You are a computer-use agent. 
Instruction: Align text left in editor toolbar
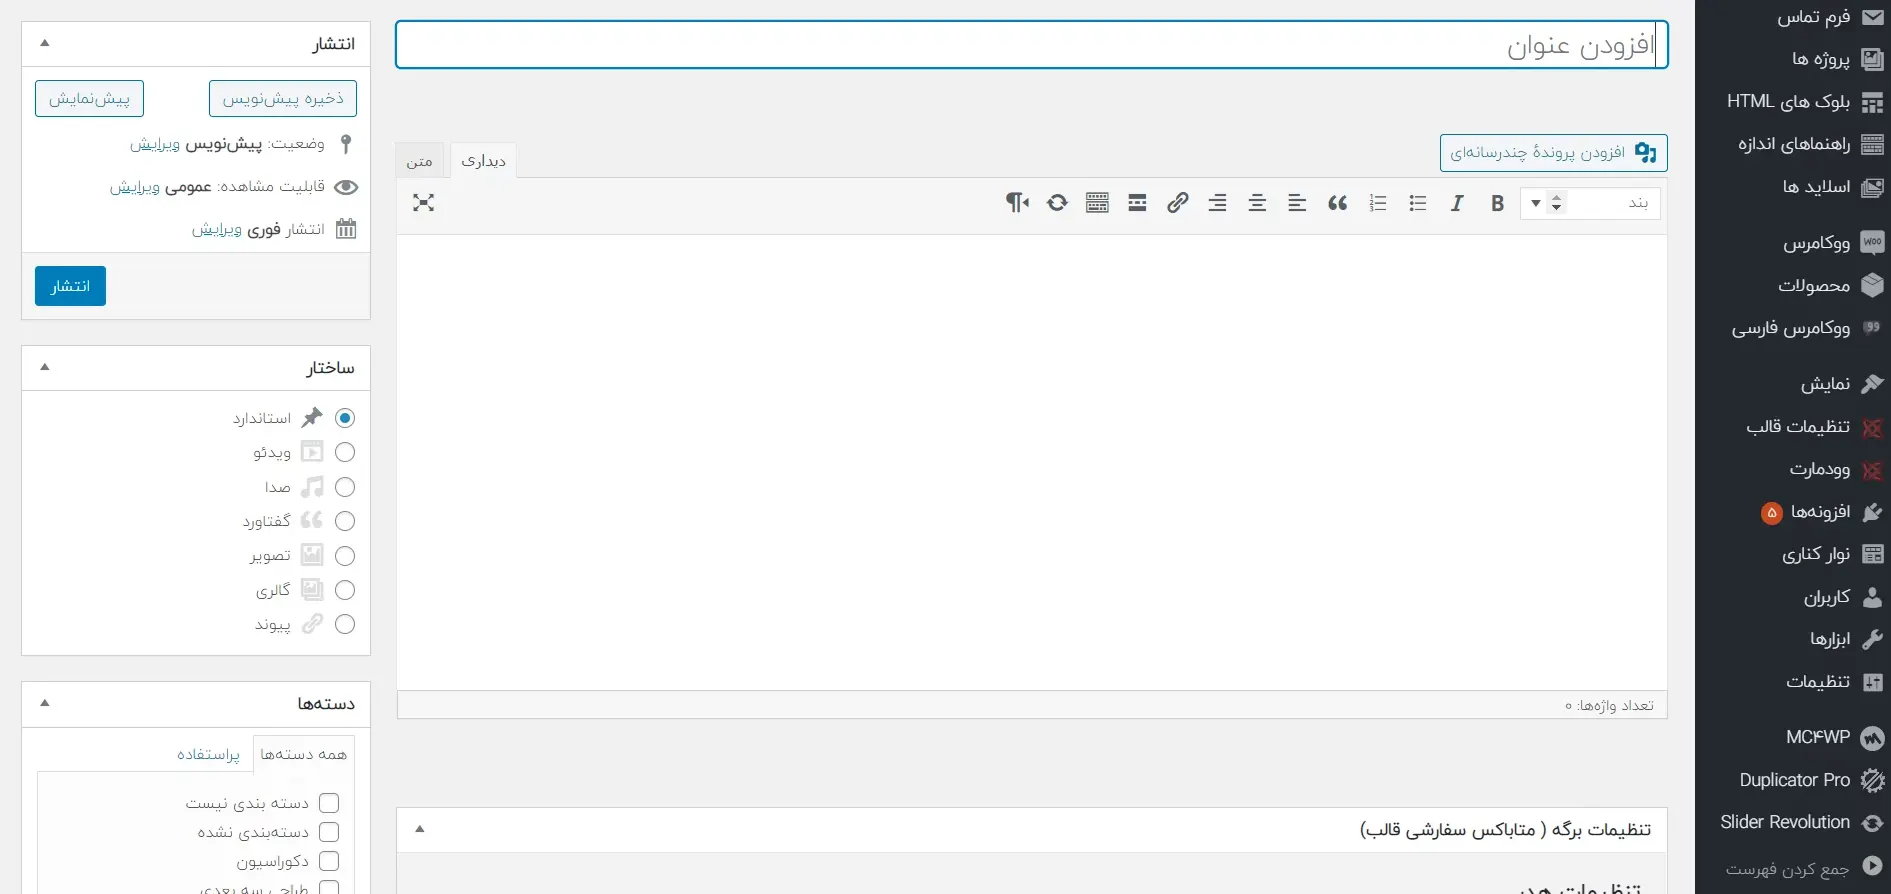tap(1297, 203)
